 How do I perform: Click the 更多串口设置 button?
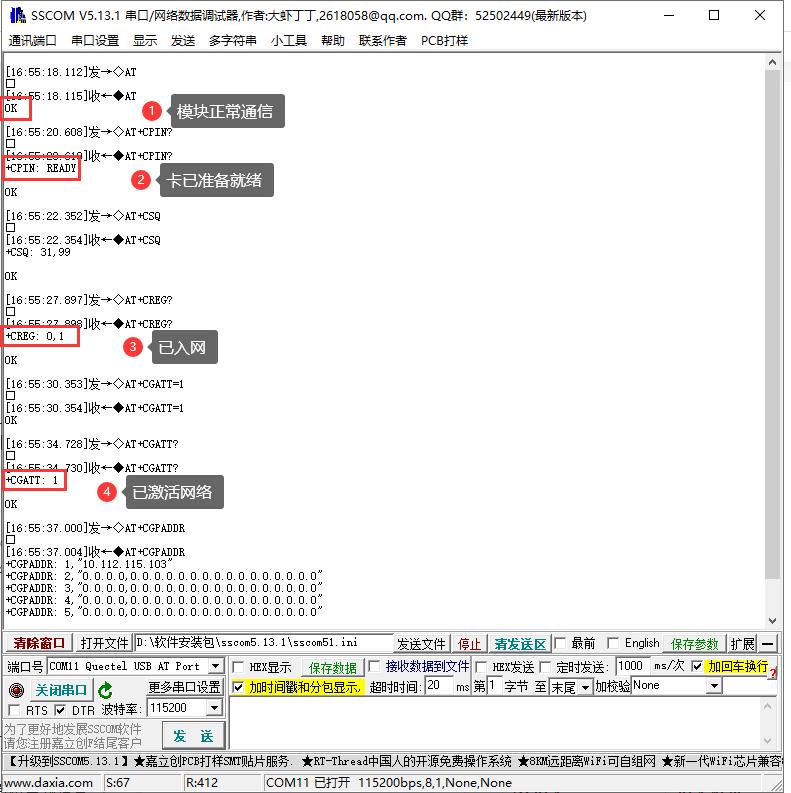point(185,687)
